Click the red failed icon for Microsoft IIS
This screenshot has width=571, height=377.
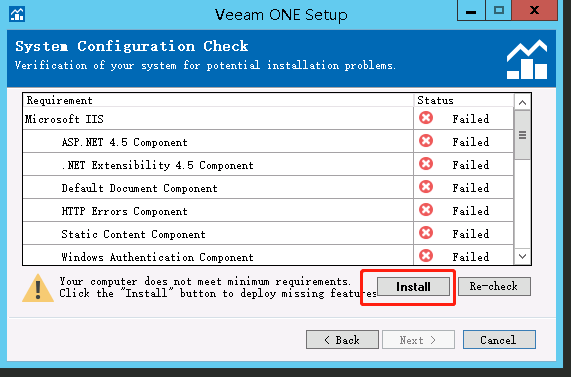pyautogui.click(x=426, y=118)
